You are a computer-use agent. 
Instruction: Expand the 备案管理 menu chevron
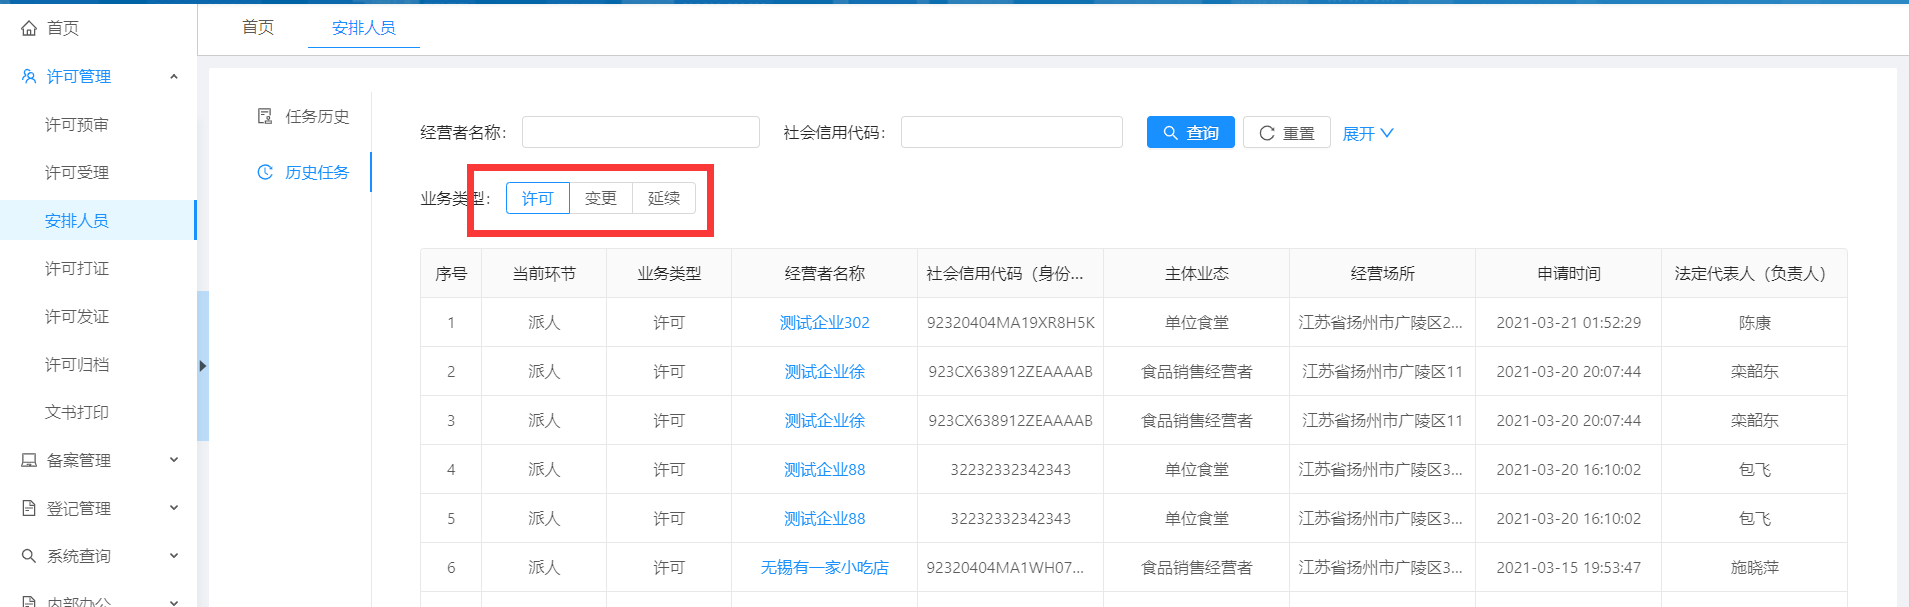pyautogui.click(x=174, y=460)
